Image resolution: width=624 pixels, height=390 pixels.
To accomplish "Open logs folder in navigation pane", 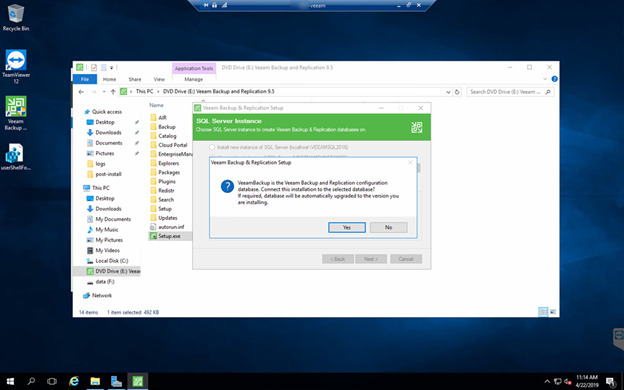I will click(x=100, y=164).
